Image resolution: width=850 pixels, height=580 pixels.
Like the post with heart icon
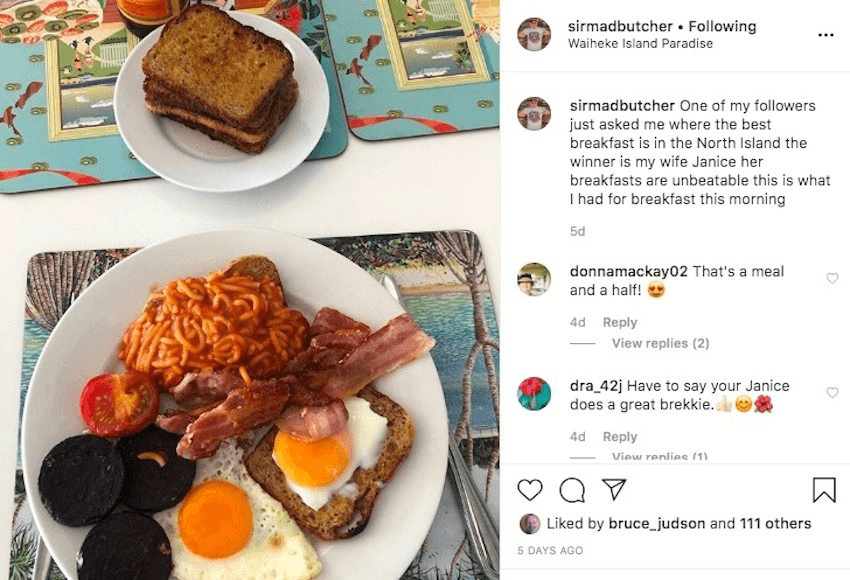click(530, 490)
